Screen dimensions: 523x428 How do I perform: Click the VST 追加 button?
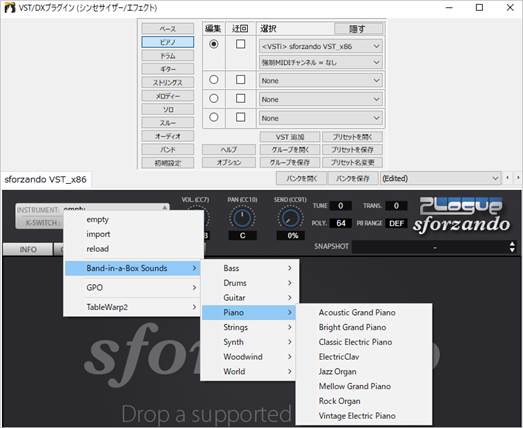coord(290,137)
